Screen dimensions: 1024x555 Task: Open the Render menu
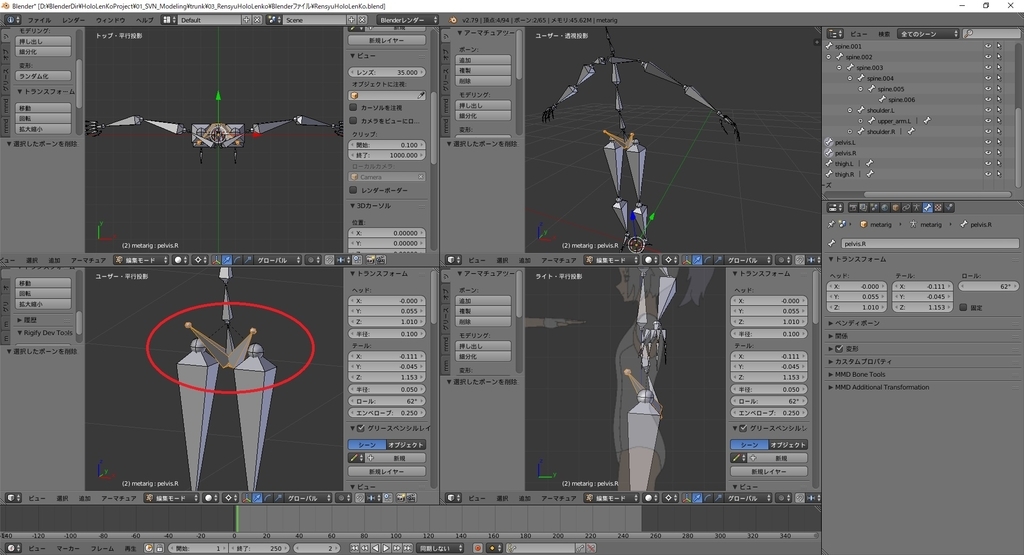73,20
